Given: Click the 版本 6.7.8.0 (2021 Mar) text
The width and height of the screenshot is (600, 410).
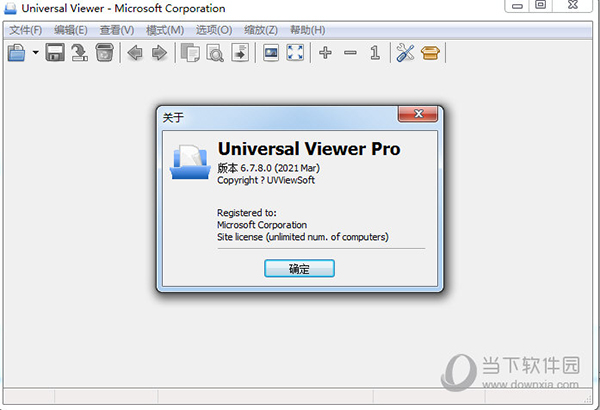Looking at the screenshot, I should 268,168.
